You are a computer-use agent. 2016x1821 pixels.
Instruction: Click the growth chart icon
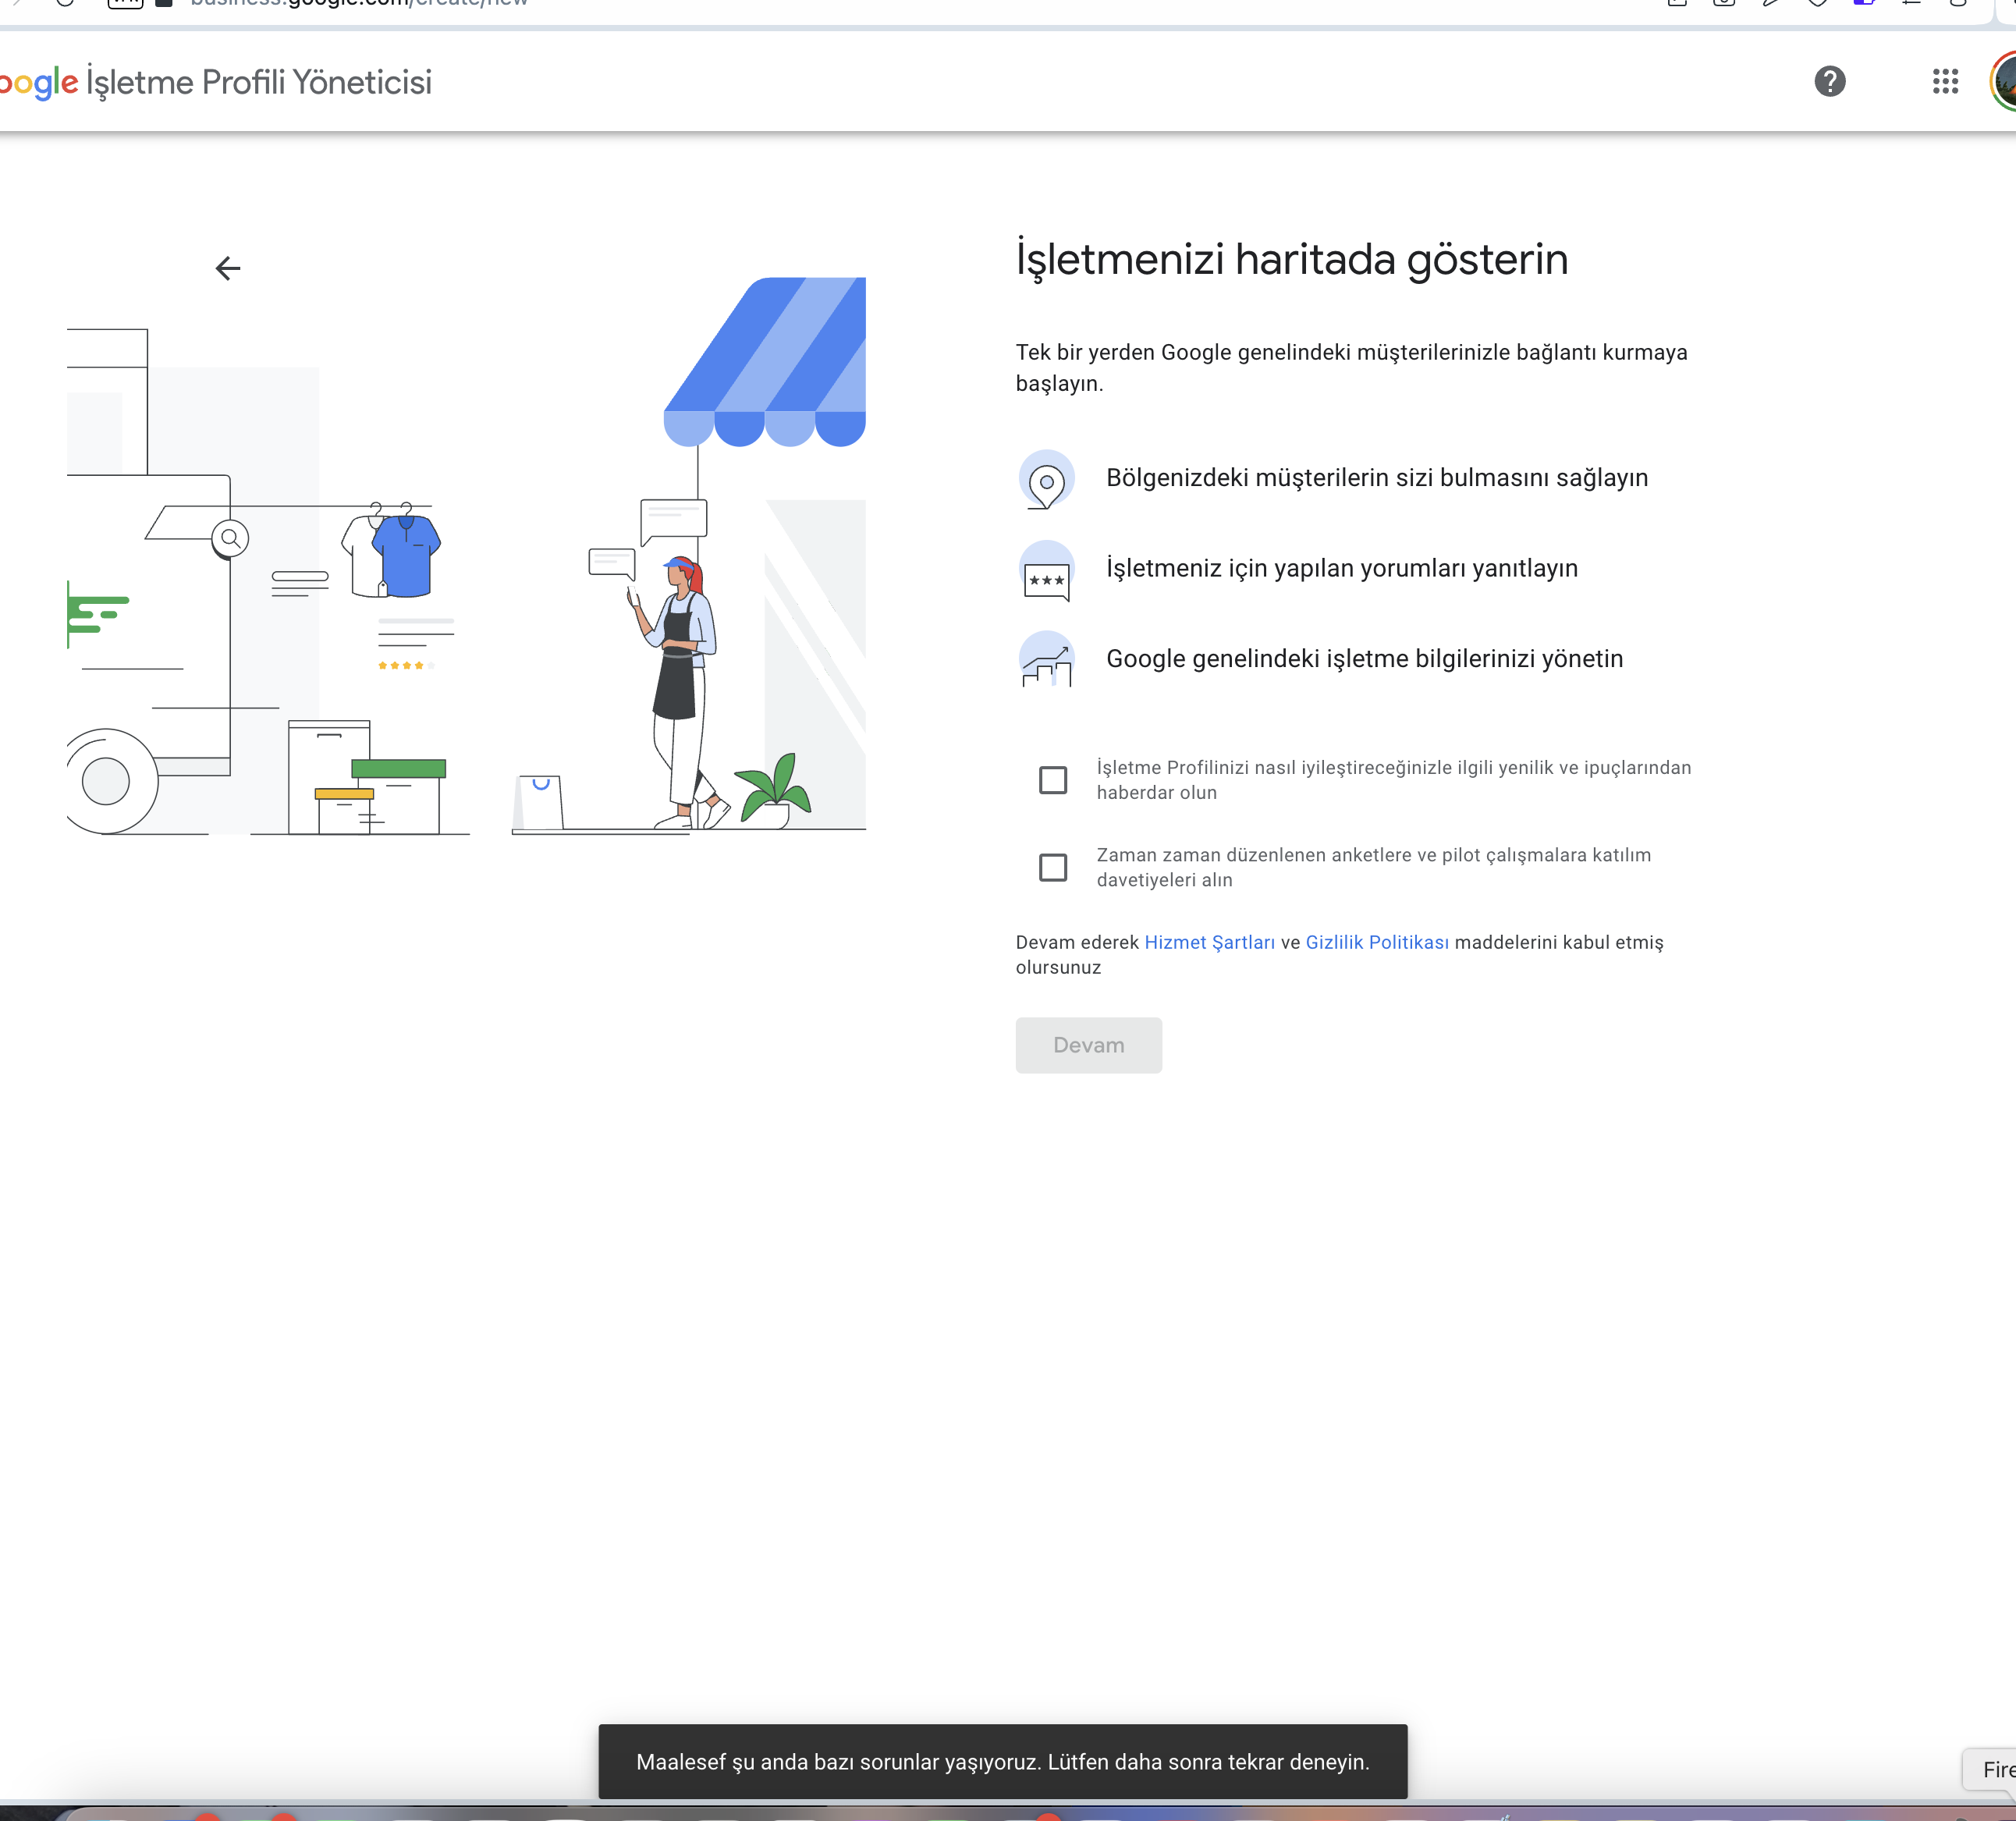coord(1046,659)
